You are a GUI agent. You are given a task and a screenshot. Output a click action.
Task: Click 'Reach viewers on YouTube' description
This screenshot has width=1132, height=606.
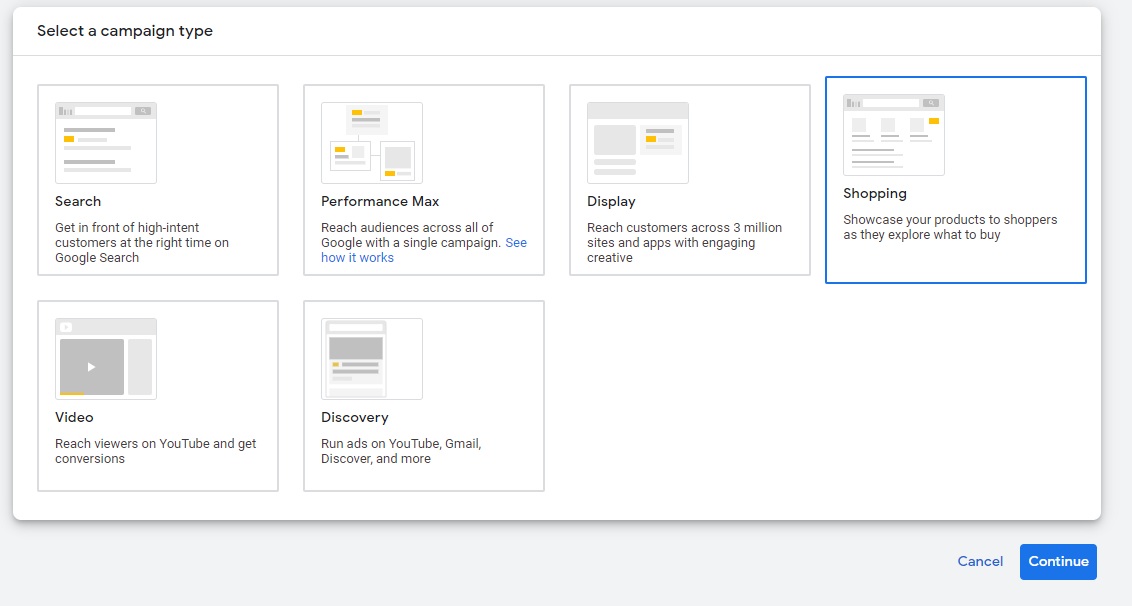(155, 451)
